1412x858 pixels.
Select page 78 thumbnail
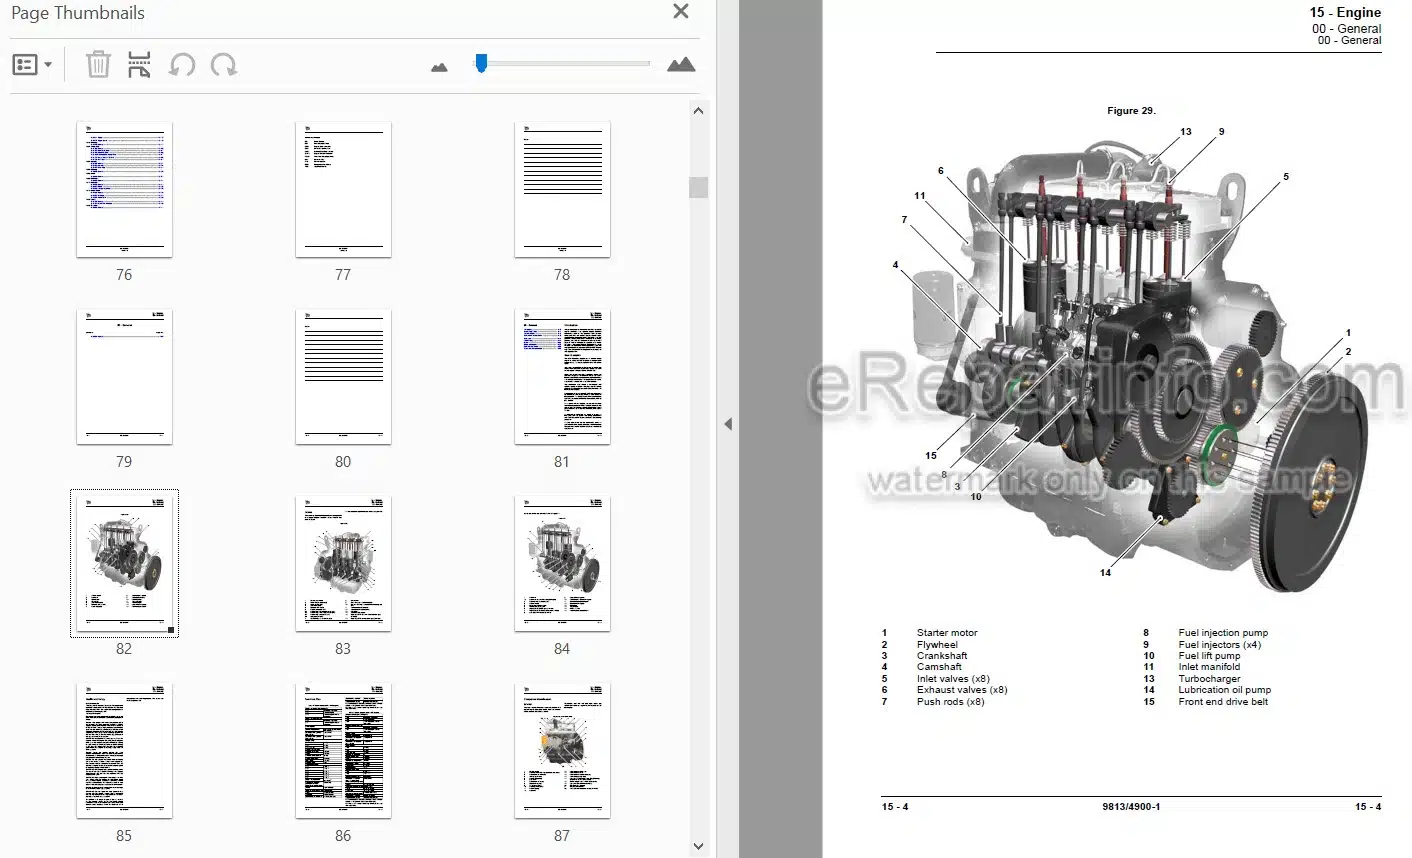click(562, 190)
